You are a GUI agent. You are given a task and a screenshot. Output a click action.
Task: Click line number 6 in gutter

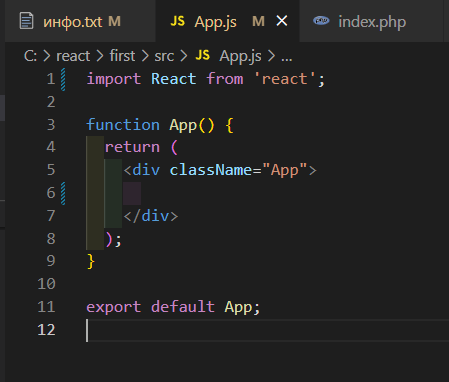coord(51,193)
